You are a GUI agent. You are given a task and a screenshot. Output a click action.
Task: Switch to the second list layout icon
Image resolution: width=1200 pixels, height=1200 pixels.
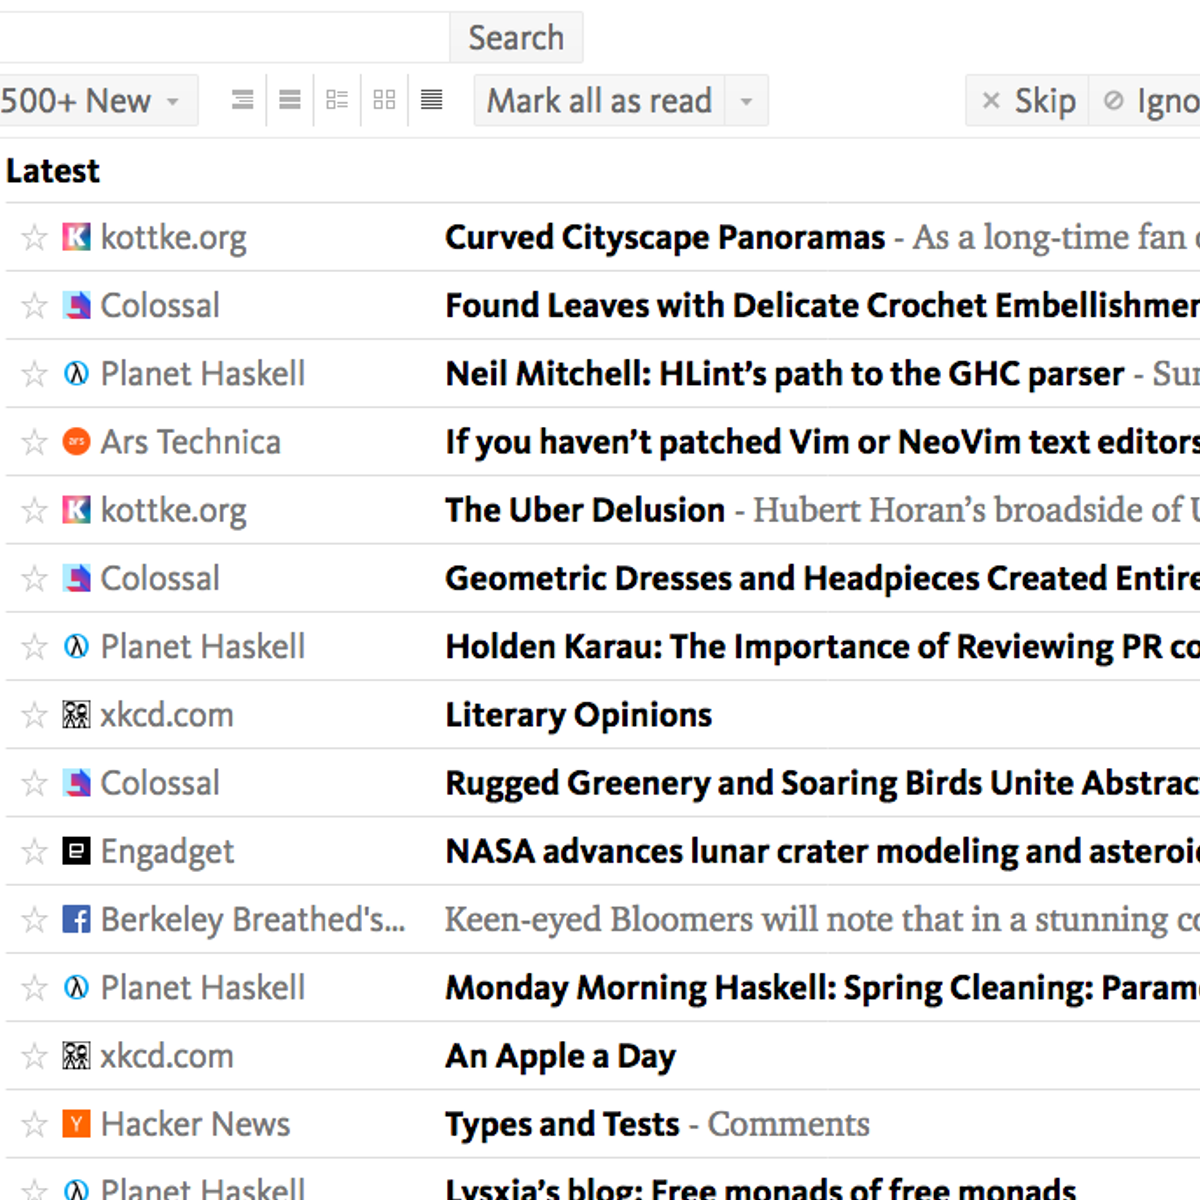tap(290, 100)
